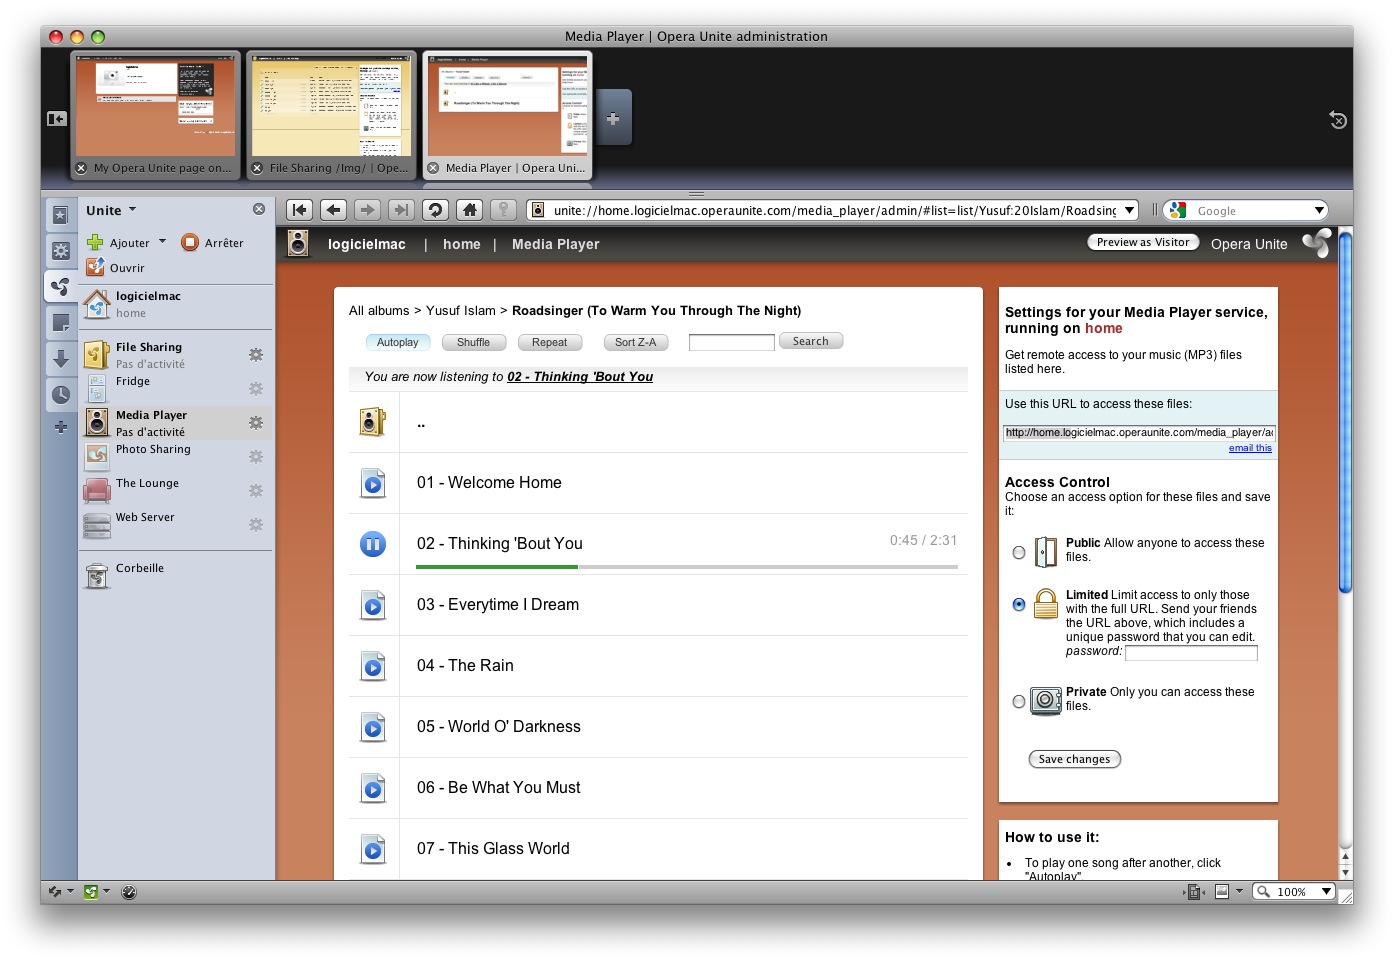
Task: Open Photo Sharing settings gear
Action: coord(256,457)
